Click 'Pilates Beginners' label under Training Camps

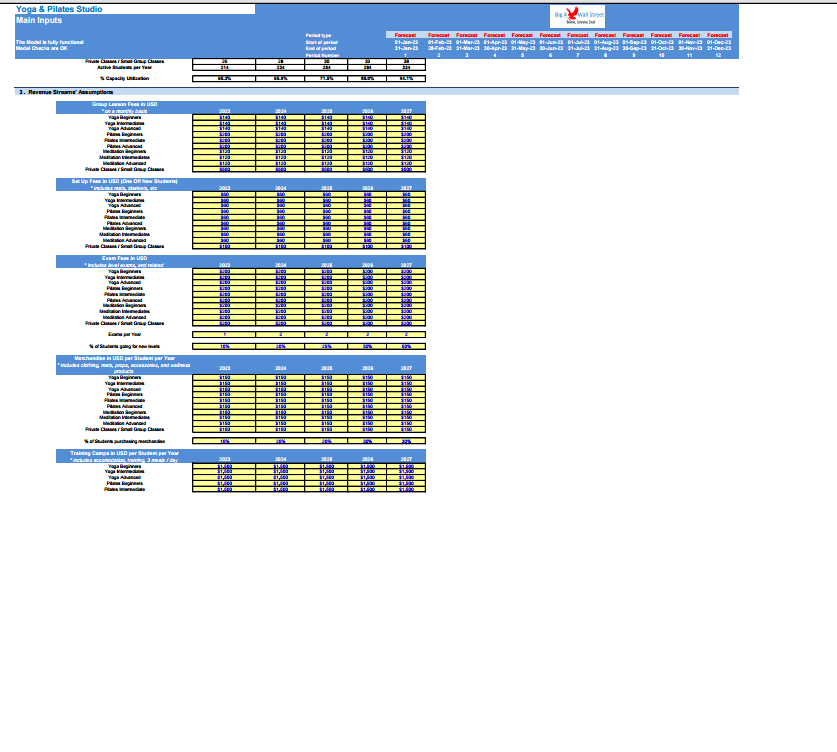click(x=124, y=484)
